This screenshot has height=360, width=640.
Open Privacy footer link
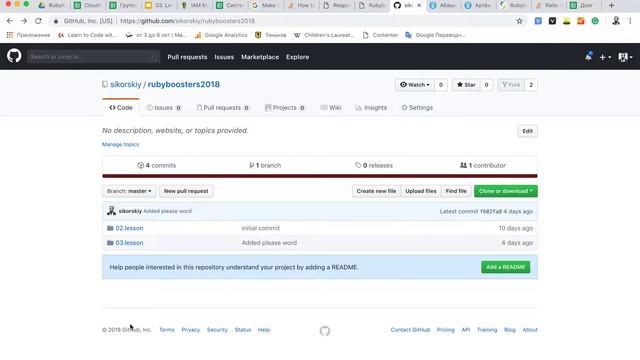(191, 330)
